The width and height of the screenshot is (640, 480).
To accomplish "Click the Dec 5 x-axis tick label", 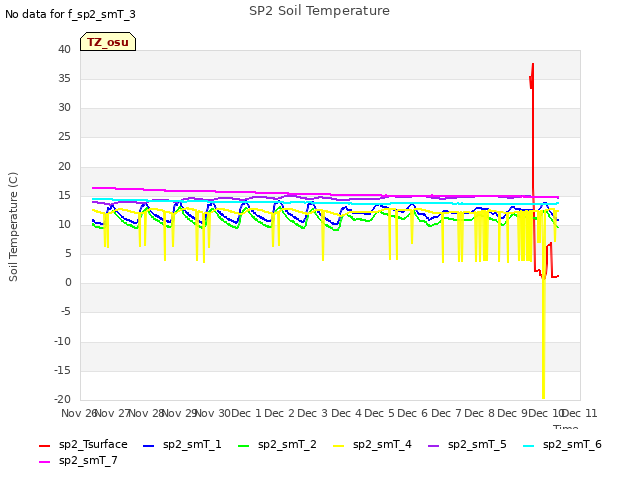I will pyautogui.click(x=379, y=413).
